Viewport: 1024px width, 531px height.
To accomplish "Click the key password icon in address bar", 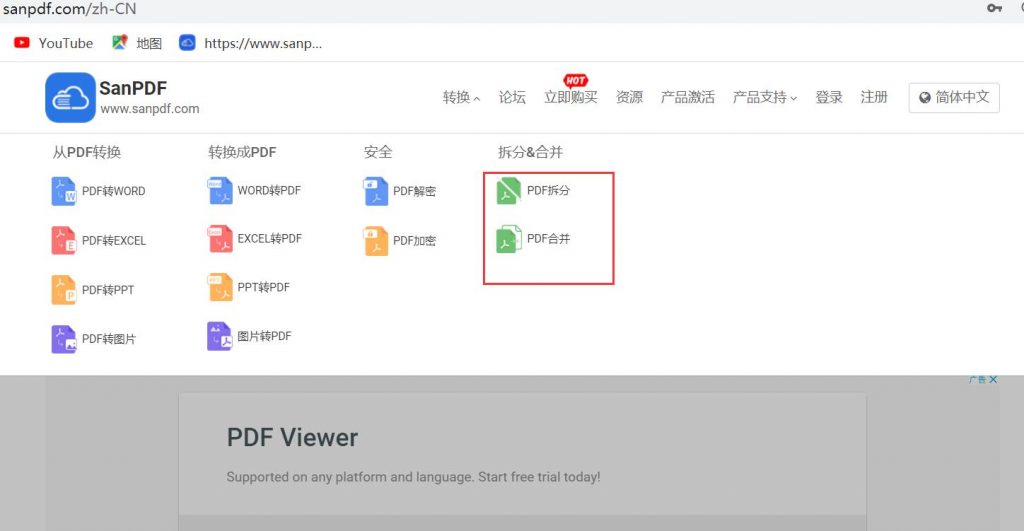I will point(995,8).
